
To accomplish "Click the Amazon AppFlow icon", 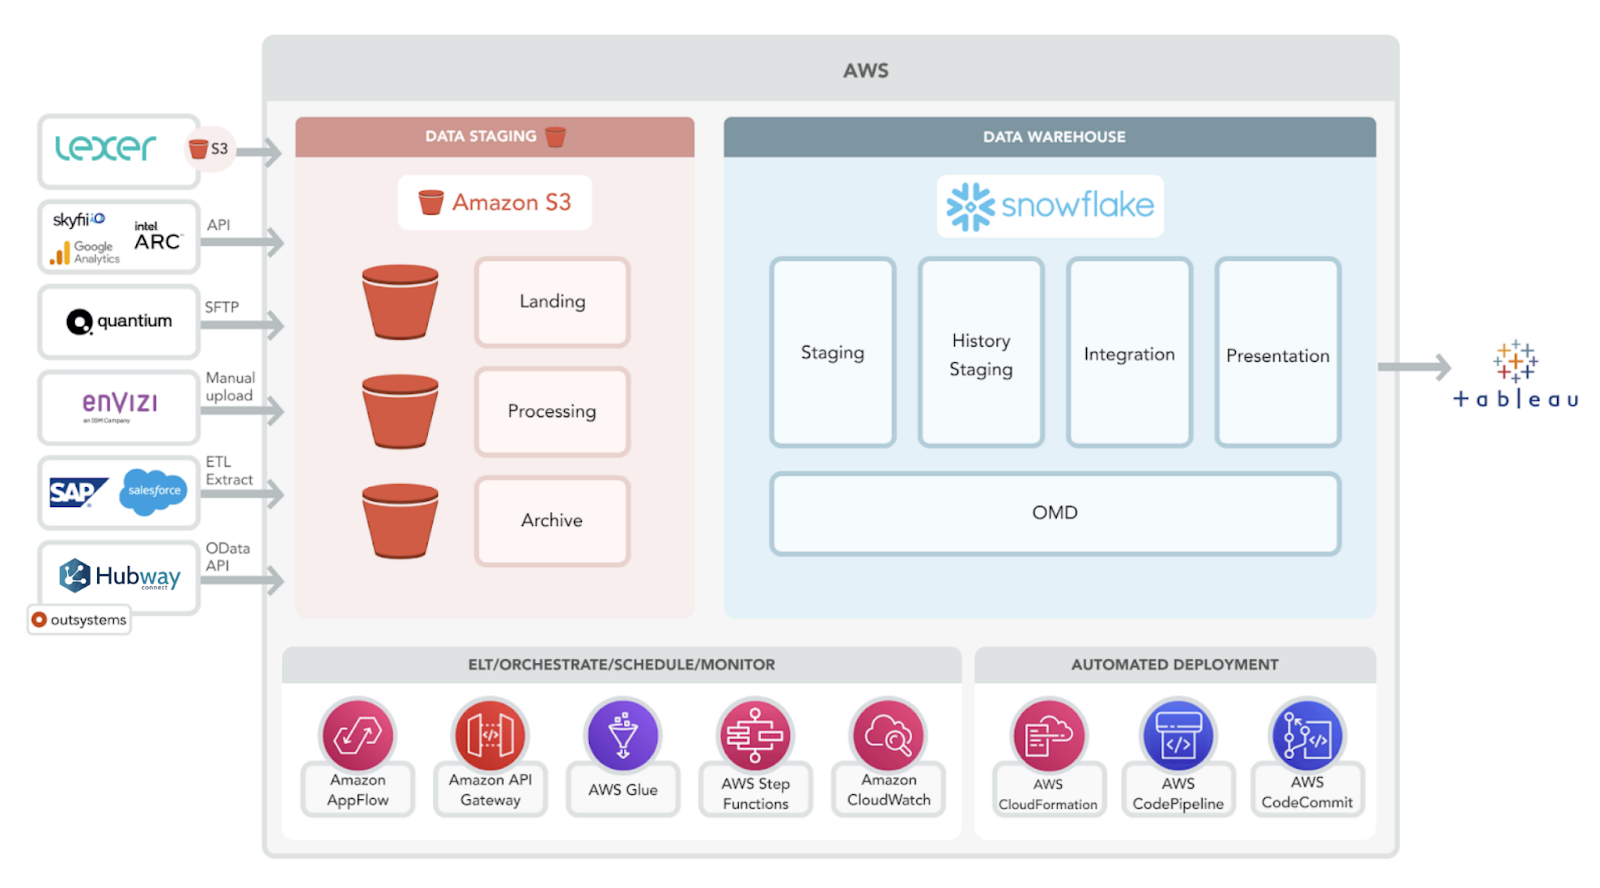I will (357, 736).
